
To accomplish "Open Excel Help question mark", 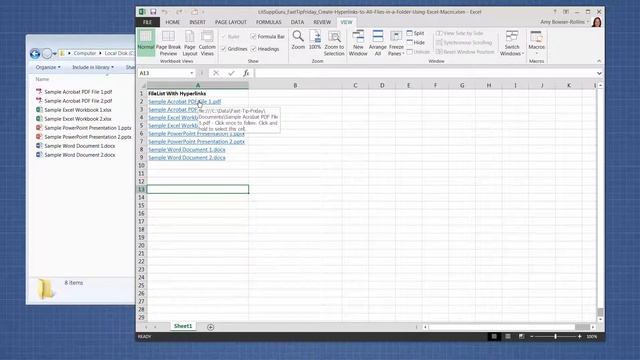I will (555, 12).
